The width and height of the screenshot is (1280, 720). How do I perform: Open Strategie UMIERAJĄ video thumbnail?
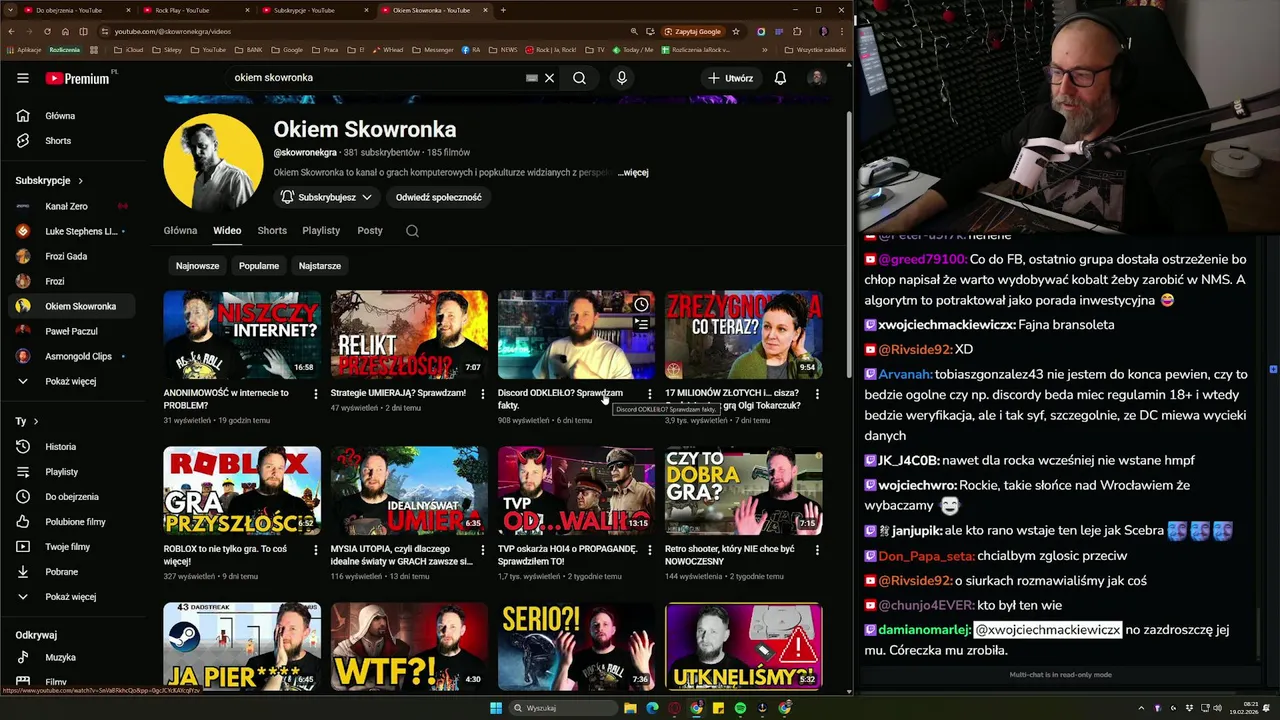(x=409, y=334)
